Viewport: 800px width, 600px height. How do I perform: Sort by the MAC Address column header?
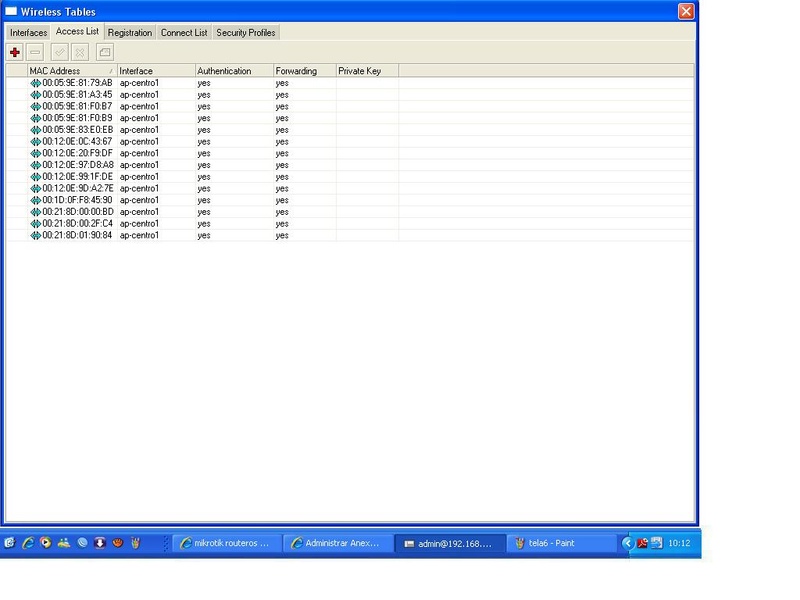point(72,71)
